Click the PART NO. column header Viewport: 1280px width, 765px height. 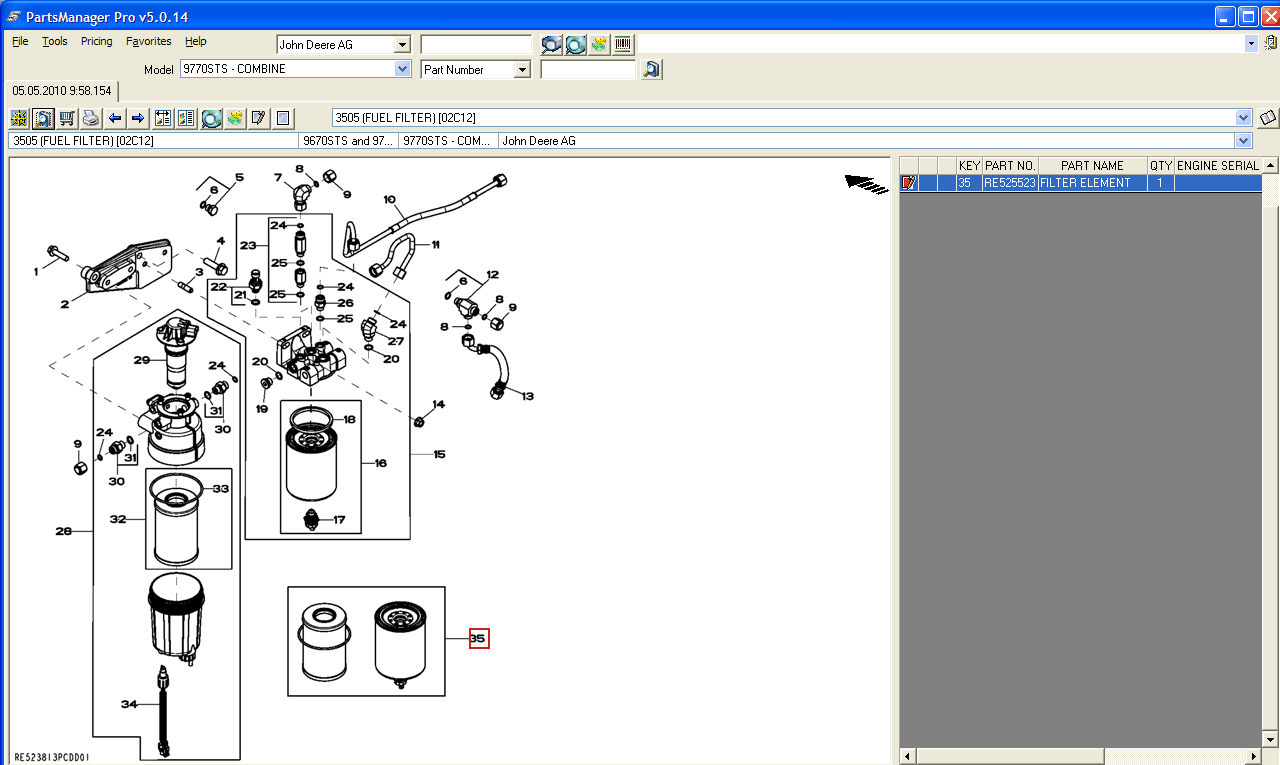point(1010,166)
